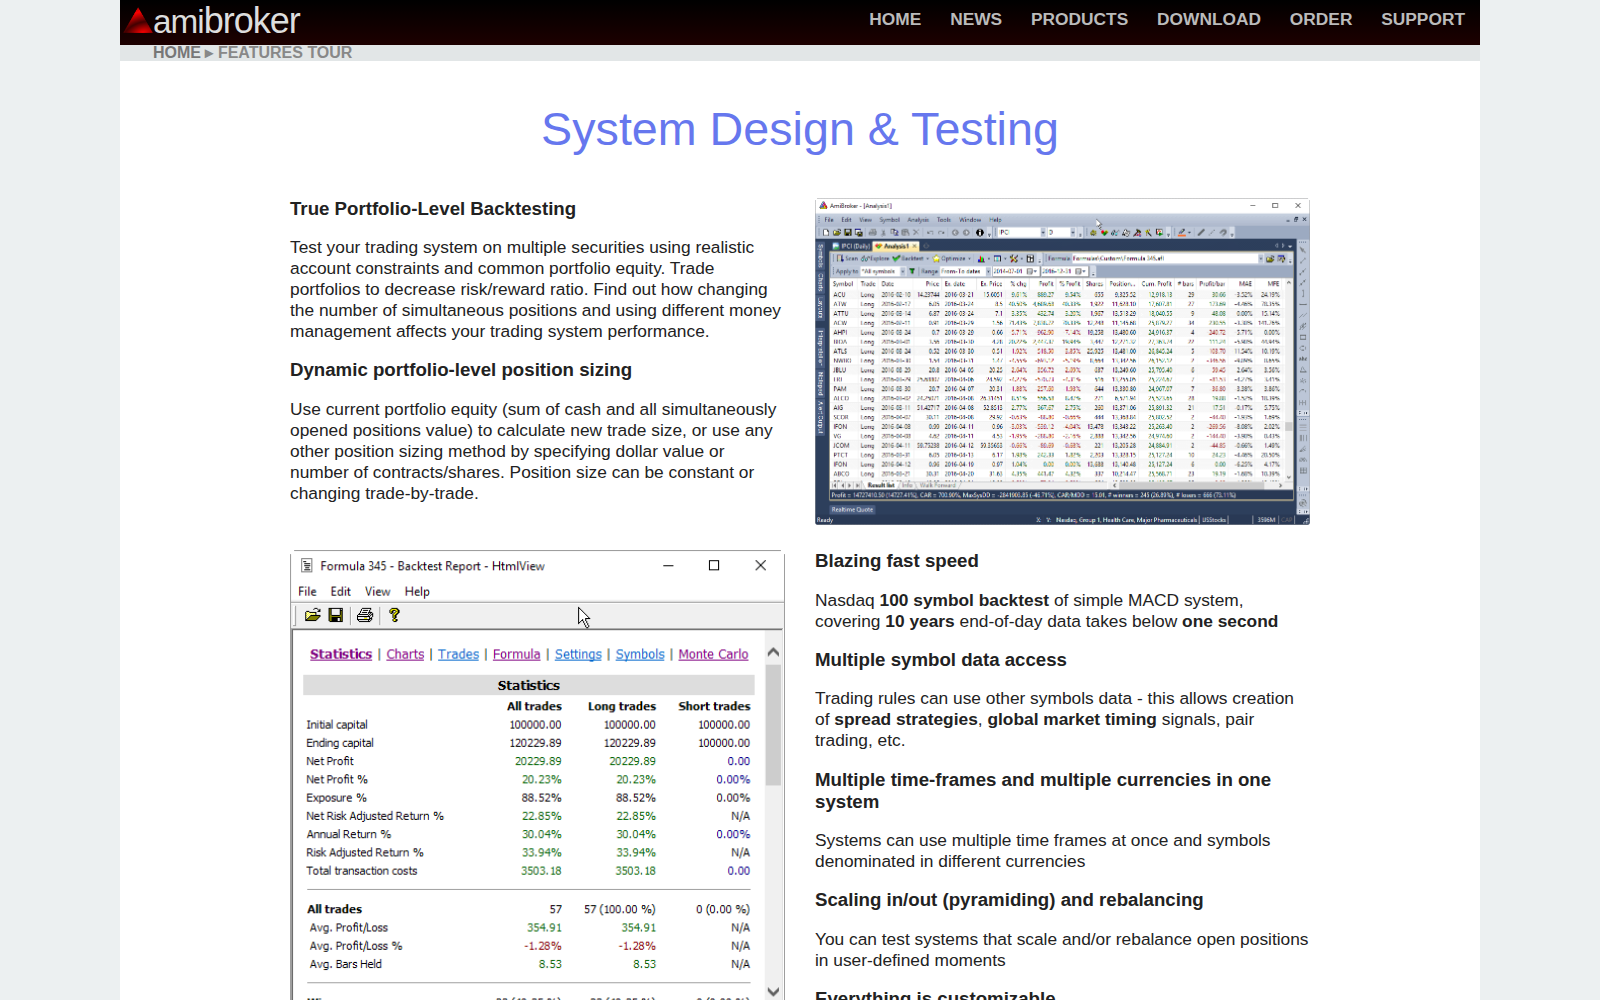This screenshot has width=1600, height=1000.
Task: Click the 'Blazing fast speed' heading
Action: (x=897, y=561)
